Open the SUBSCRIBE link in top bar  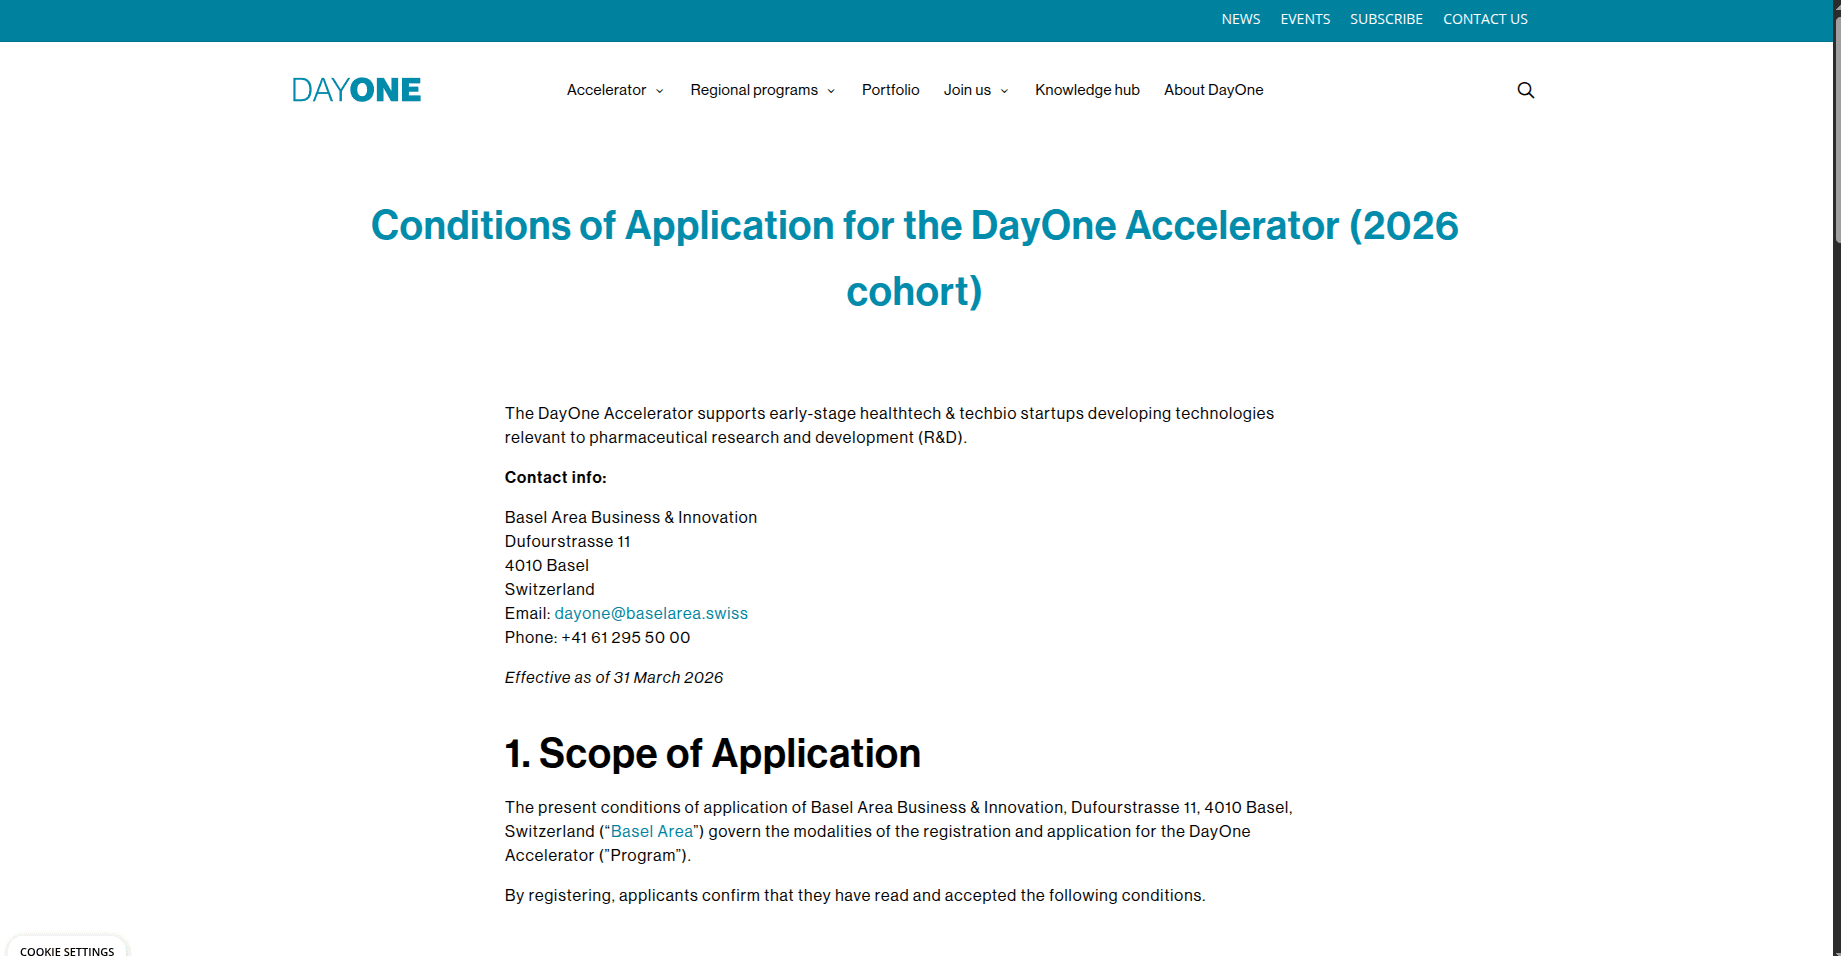tap(1386, 19)
